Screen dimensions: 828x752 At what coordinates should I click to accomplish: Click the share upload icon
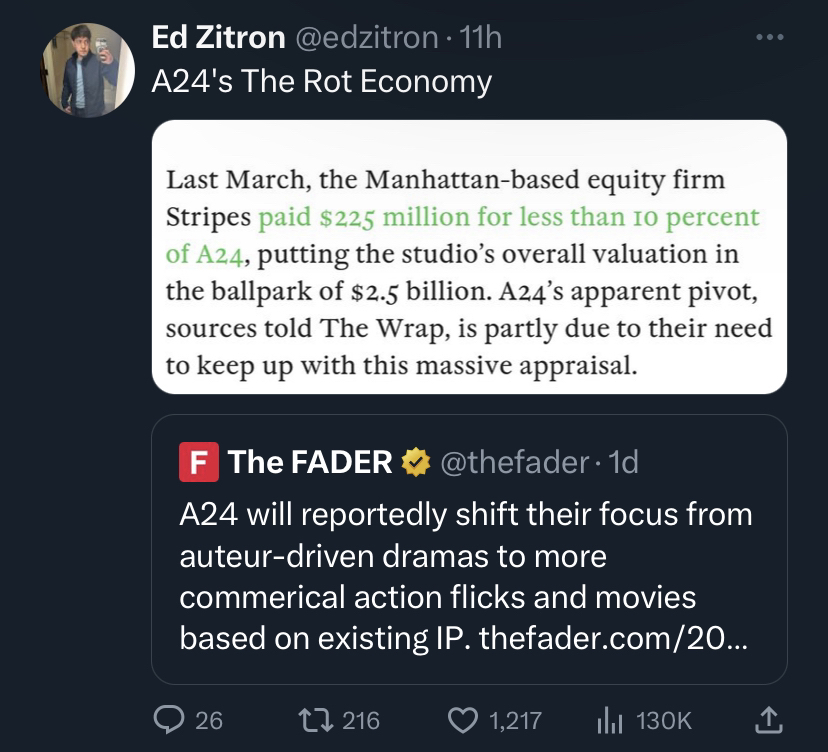point(768,720)
